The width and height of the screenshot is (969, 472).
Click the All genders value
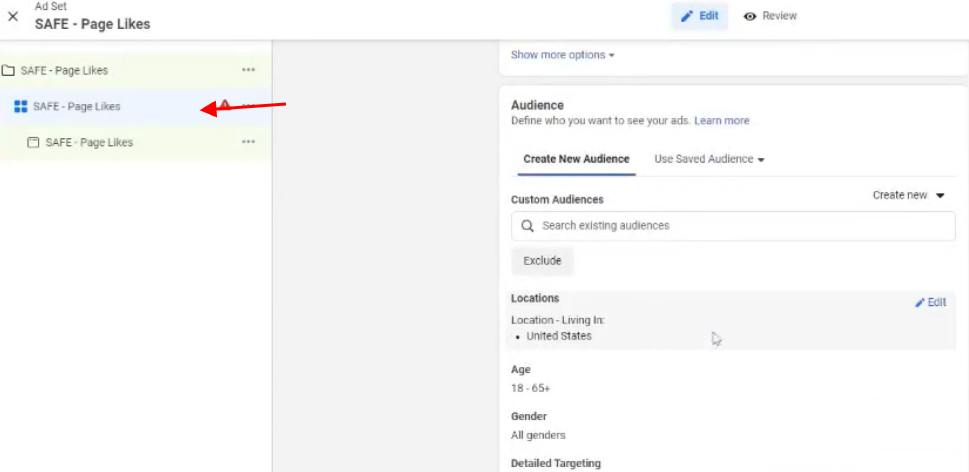click(538, 435)
